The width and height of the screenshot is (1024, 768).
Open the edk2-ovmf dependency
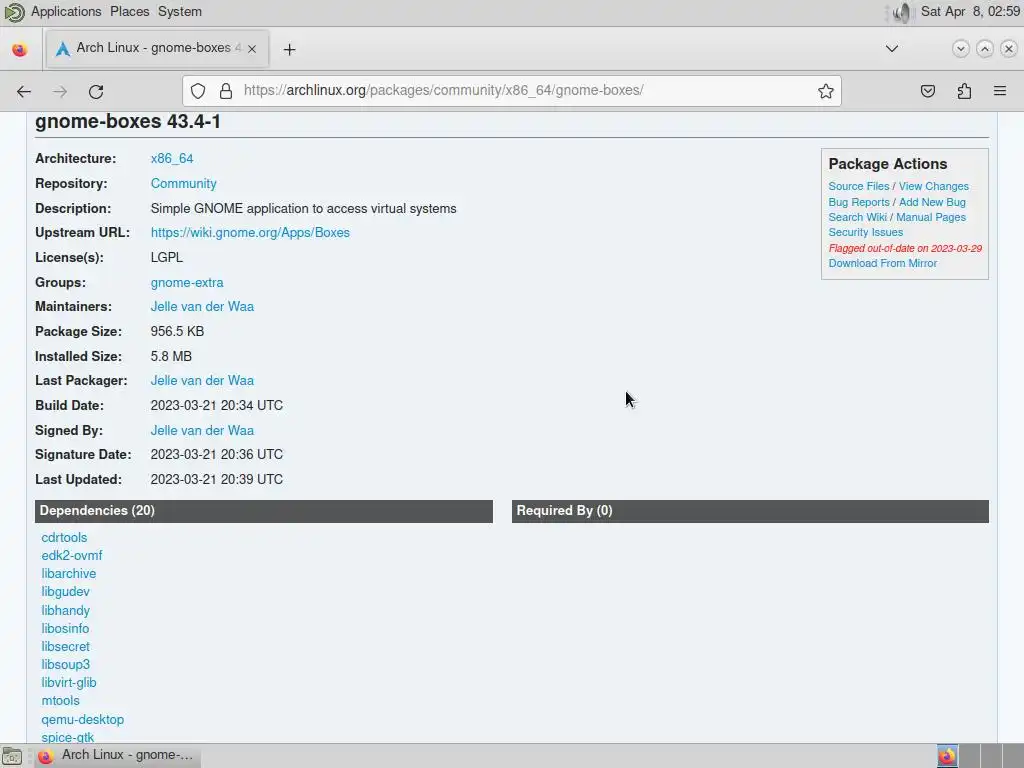click(72, 556)
